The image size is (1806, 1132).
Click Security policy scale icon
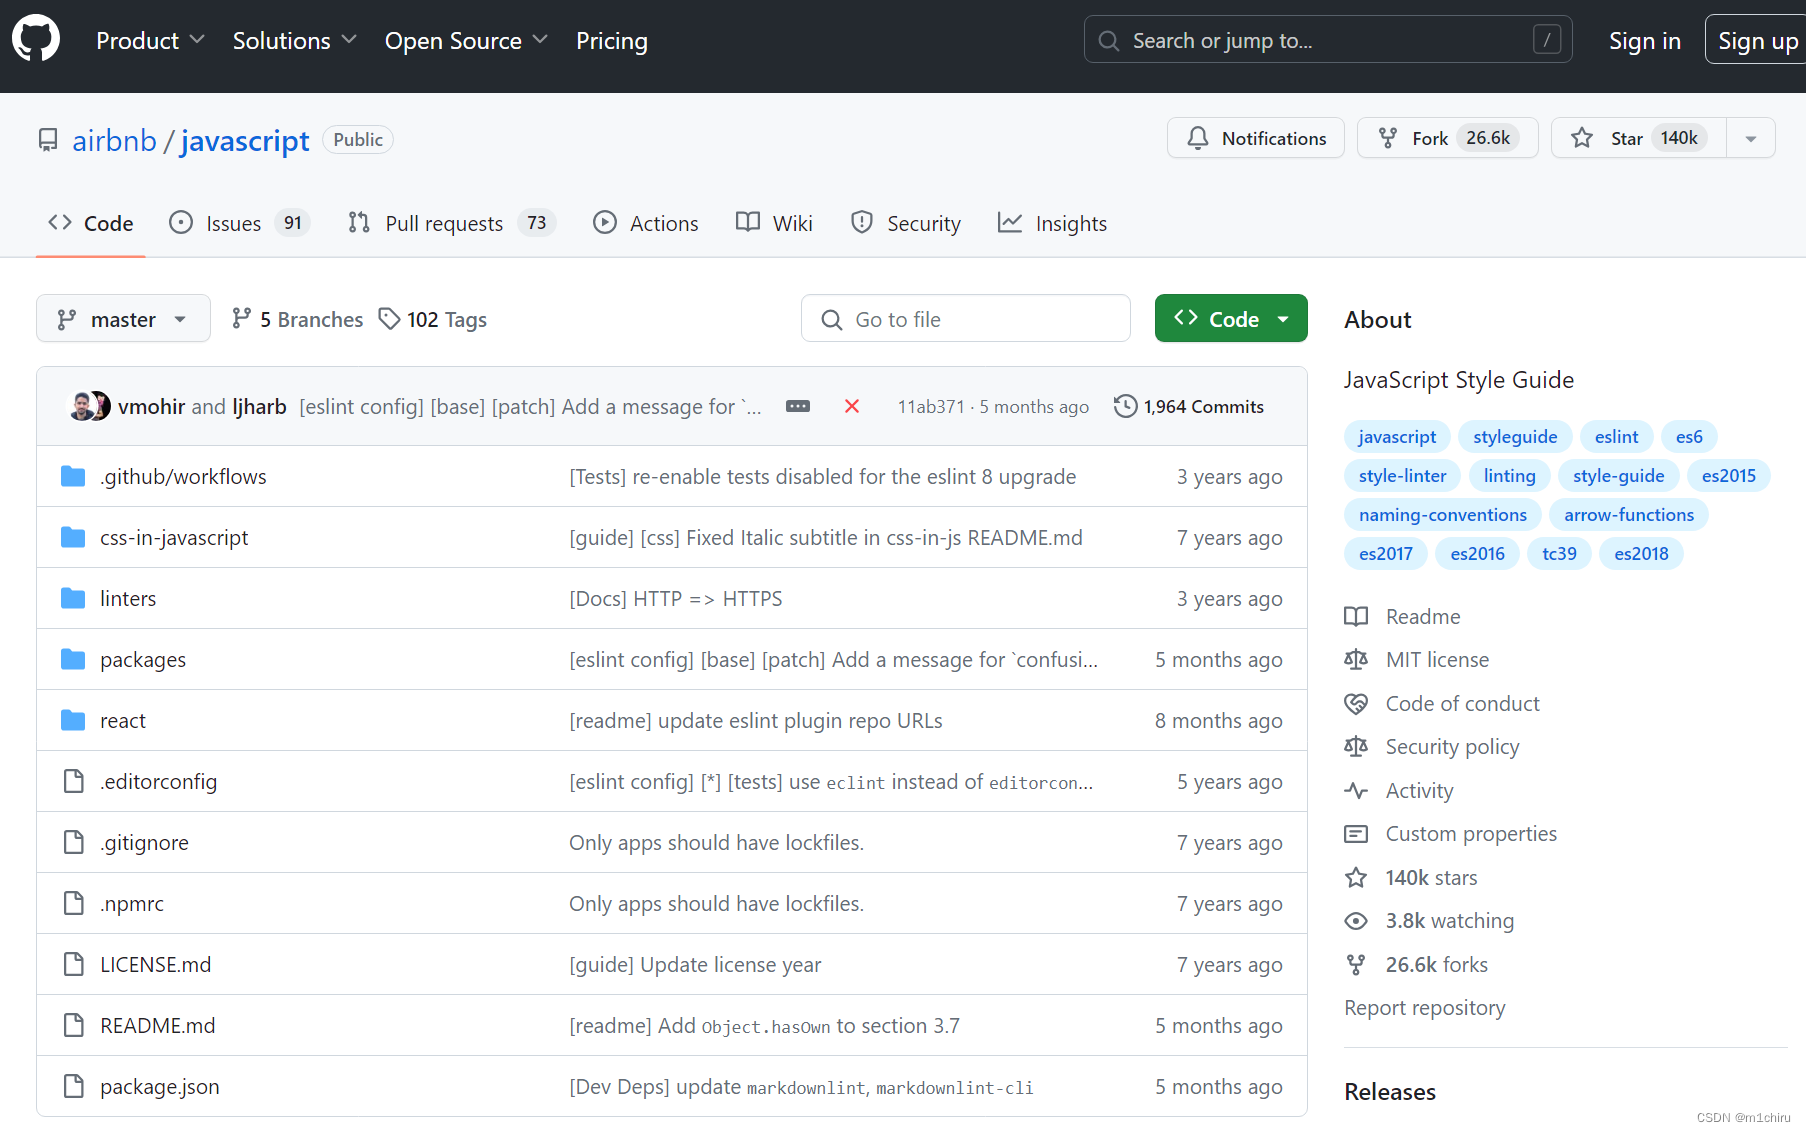click(x=1356, y=746)
